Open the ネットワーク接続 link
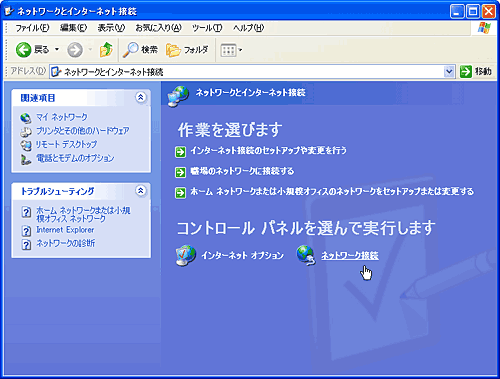The image size is (500, 379). point(350,255)
